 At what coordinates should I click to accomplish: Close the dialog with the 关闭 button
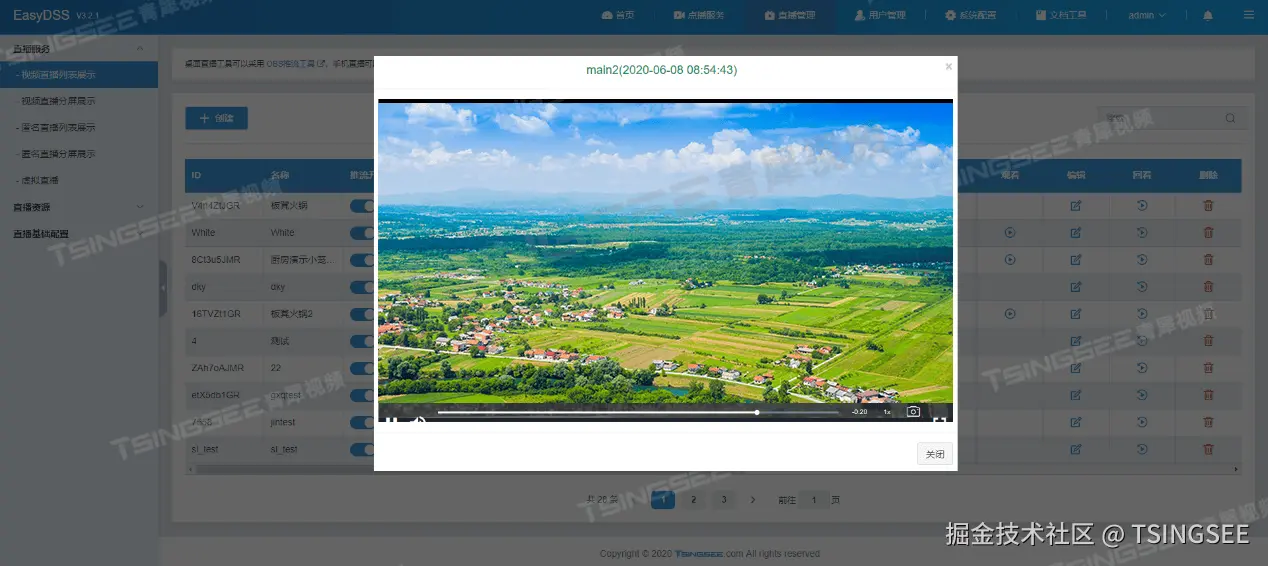coord(935,454)
